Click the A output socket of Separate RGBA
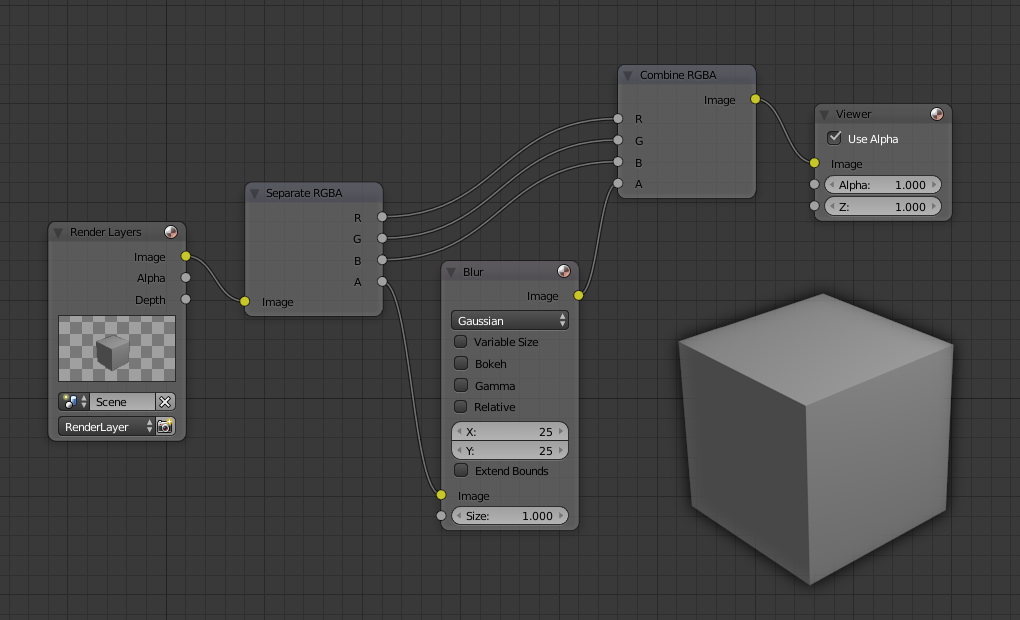Screen dimensions: 1020x620 click(382, 282)
